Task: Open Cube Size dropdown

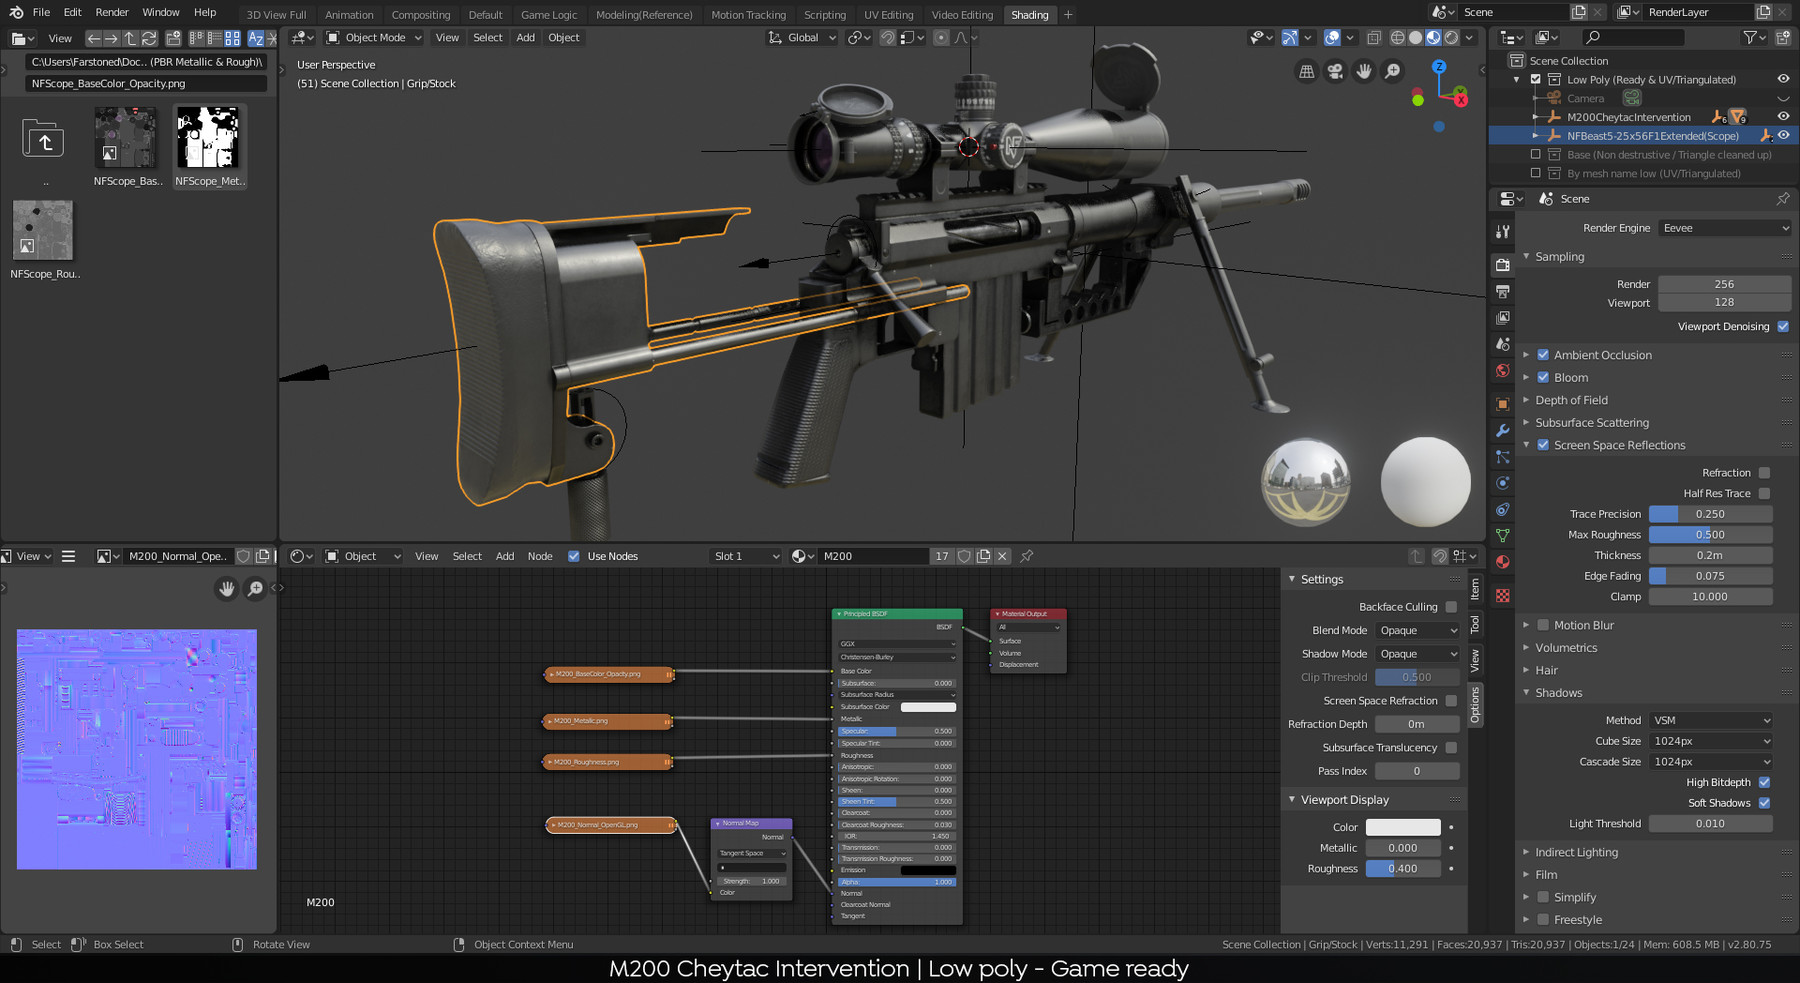Action: (x=1710, y=741)
